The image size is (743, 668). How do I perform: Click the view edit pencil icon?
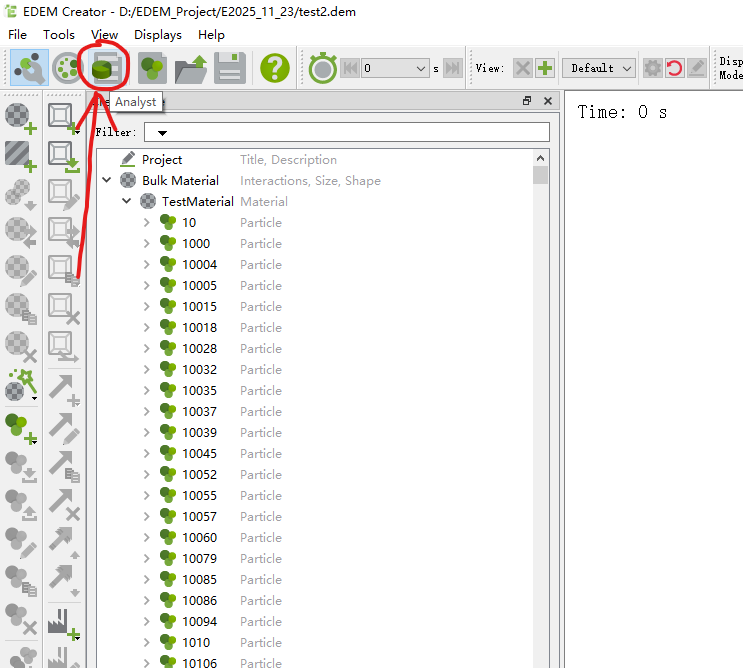[x=697, y=68]
